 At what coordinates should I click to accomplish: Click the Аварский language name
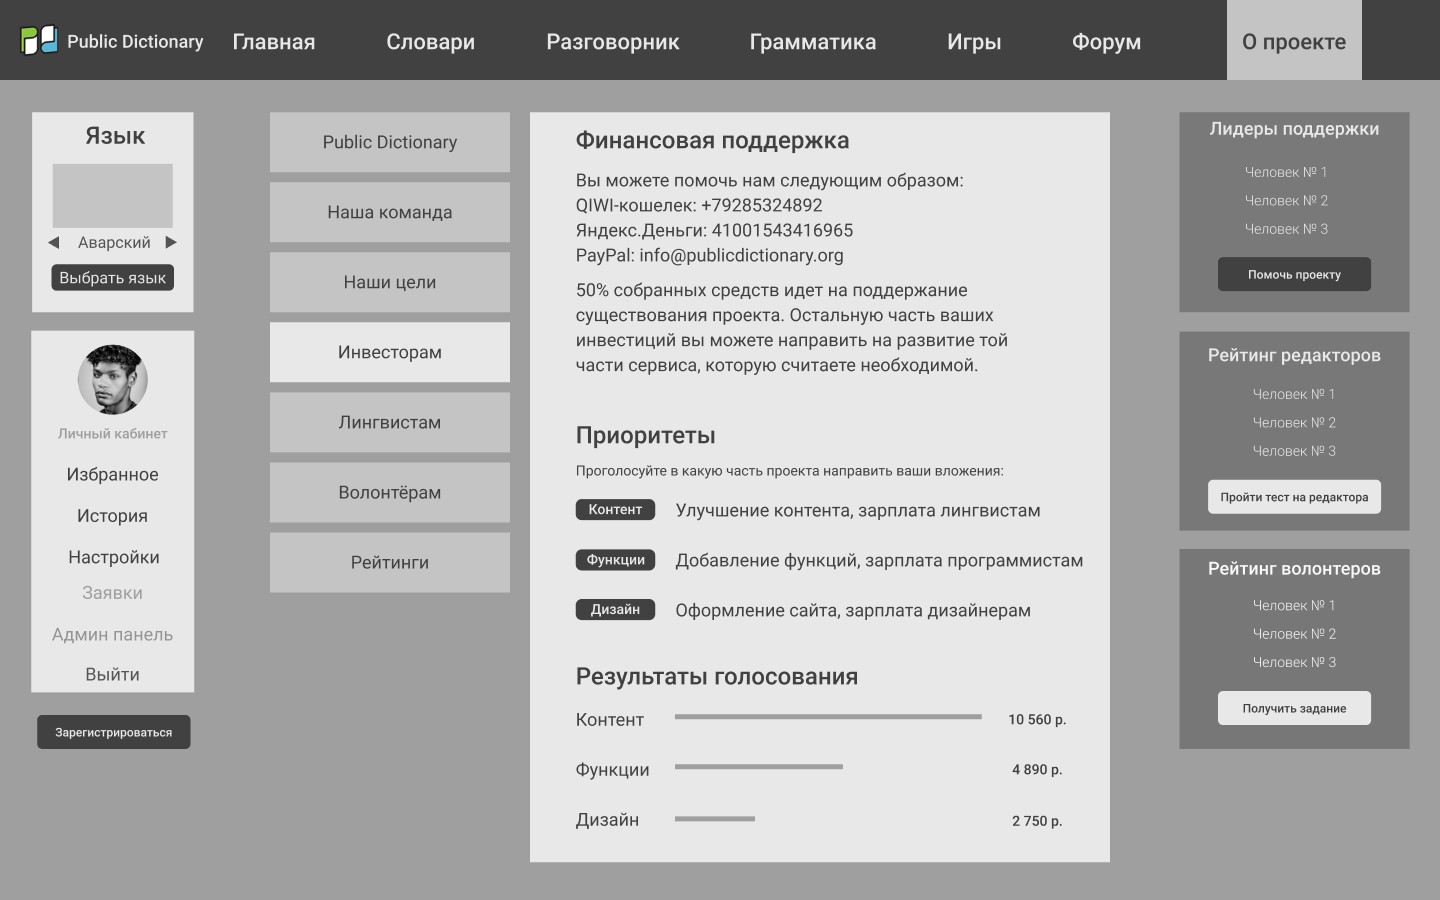[114, 242]
